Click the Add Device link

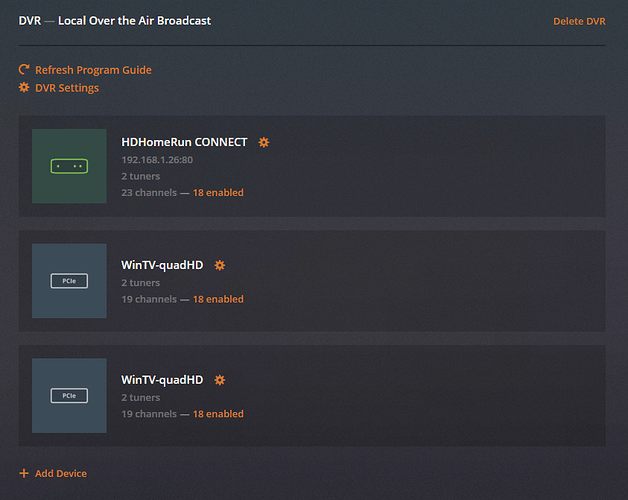pyautogui.click(x=61, y=474)
